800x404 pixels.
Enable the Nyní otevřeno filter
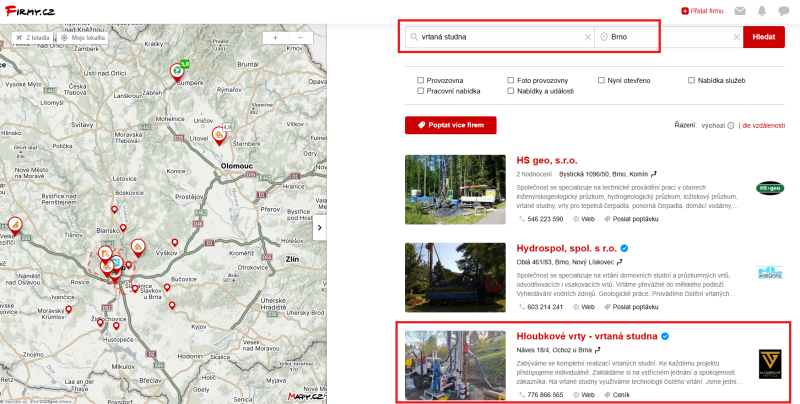601,80
